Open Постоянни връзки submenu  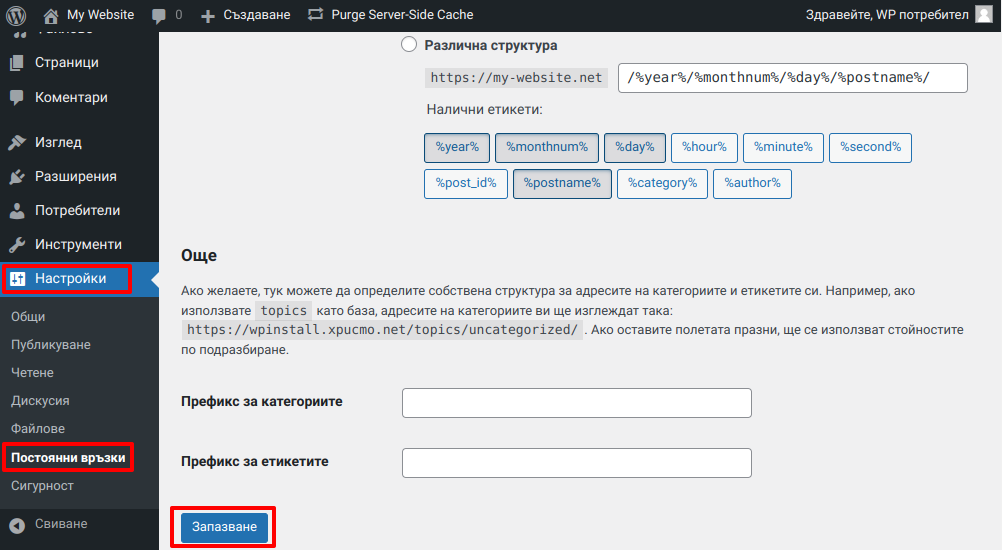click(68, 457)
